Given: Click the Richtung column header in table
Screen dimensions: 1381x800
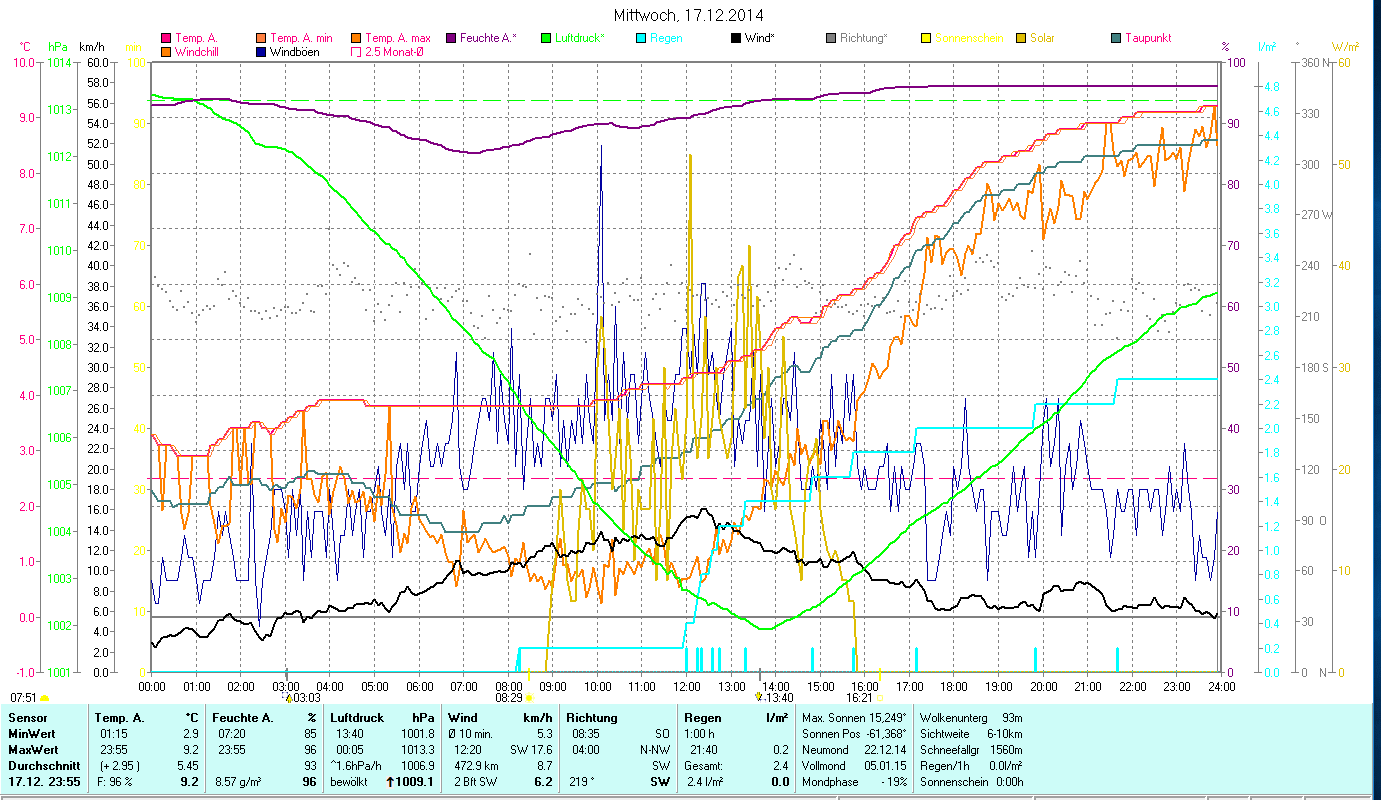Looking at the screenshot, I should click(592, 718).
